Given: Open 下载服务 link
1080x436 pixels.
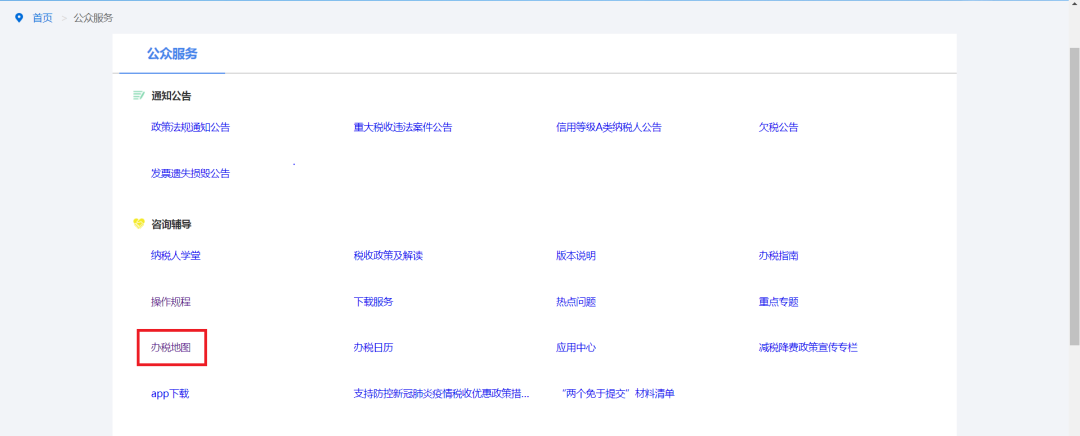Looking at the screenshot, I should (373, 302).
